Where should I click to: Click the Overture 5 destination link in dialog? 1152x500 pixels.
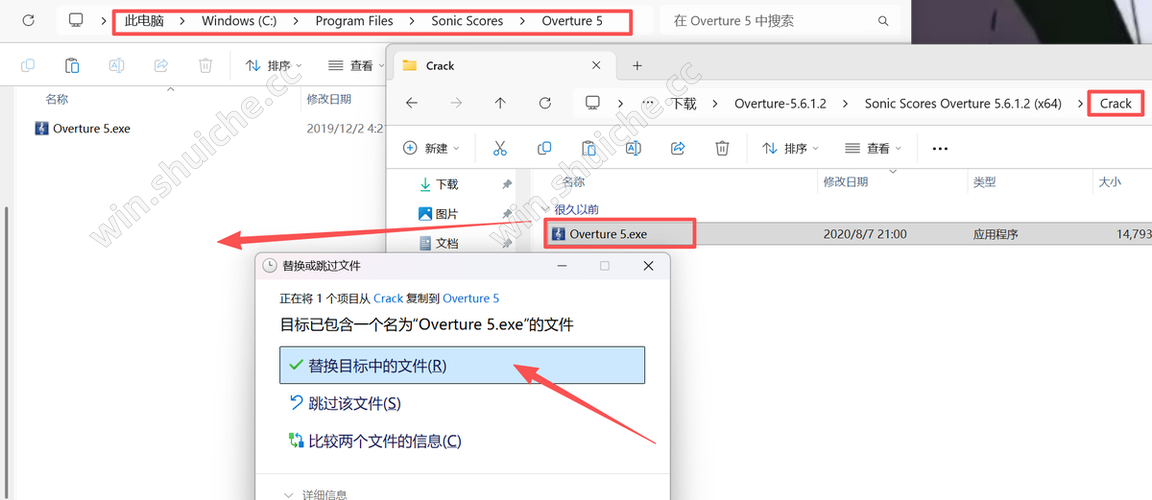pos(471,298)
